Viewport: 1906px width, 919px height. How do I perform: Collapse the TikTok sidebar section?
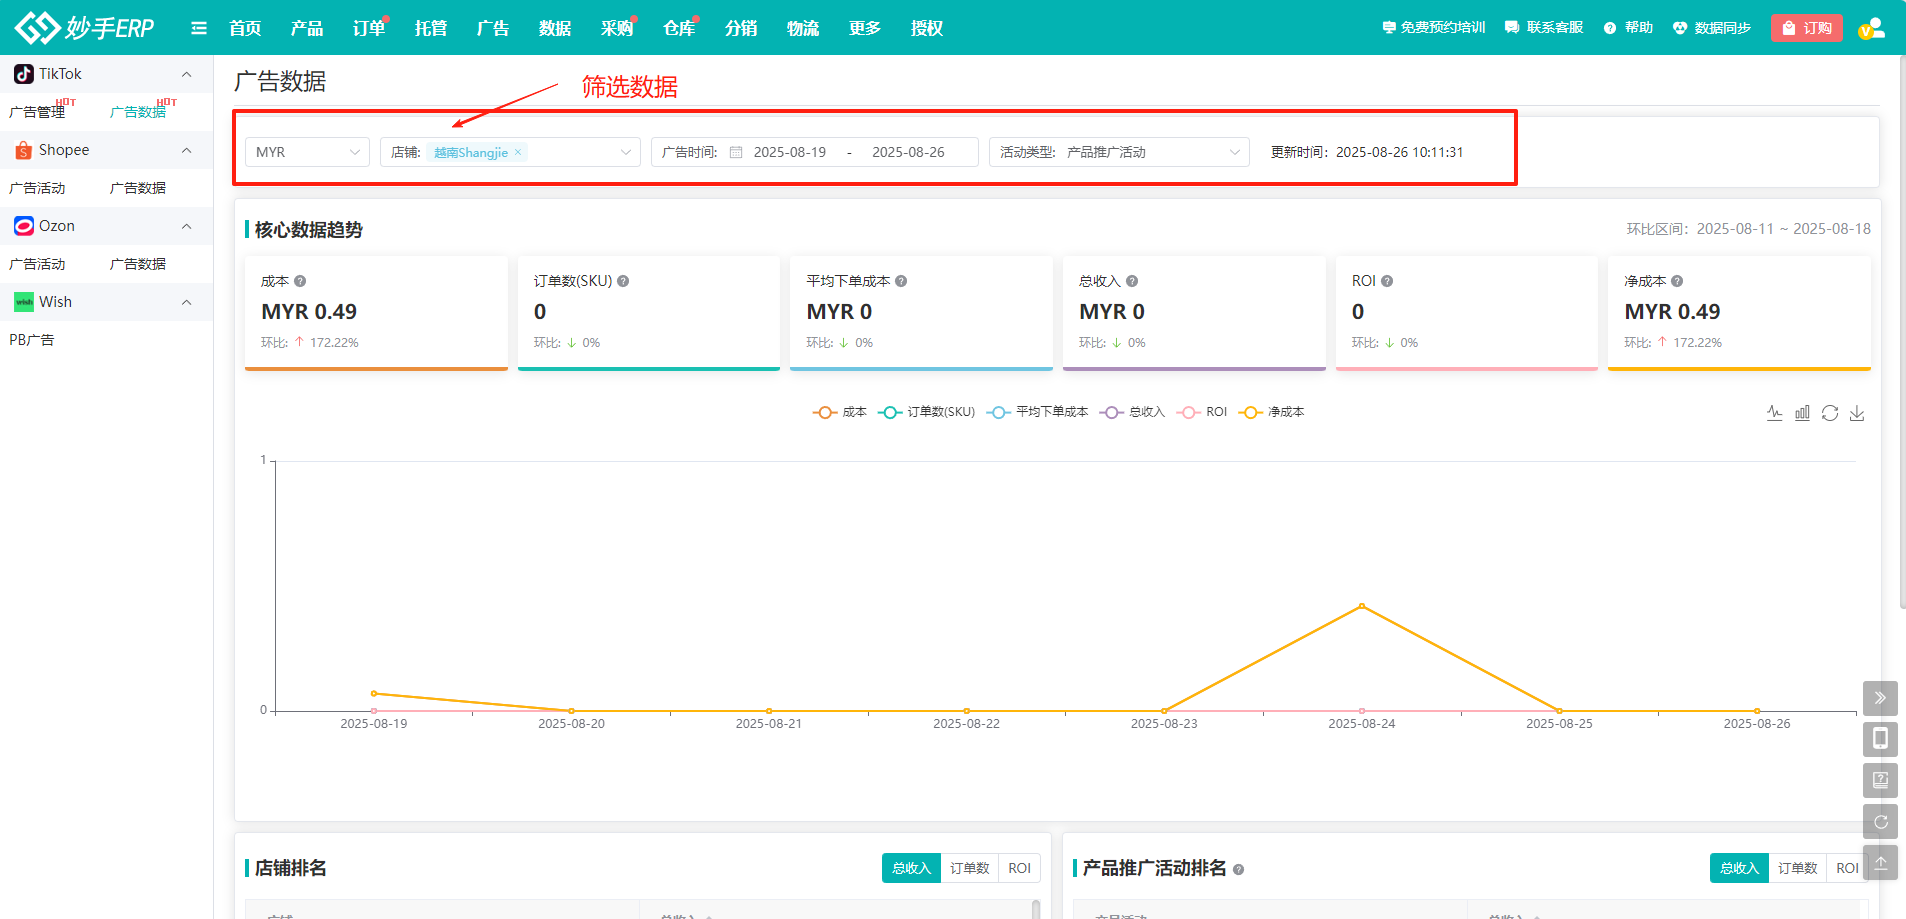tap(186, 74)
